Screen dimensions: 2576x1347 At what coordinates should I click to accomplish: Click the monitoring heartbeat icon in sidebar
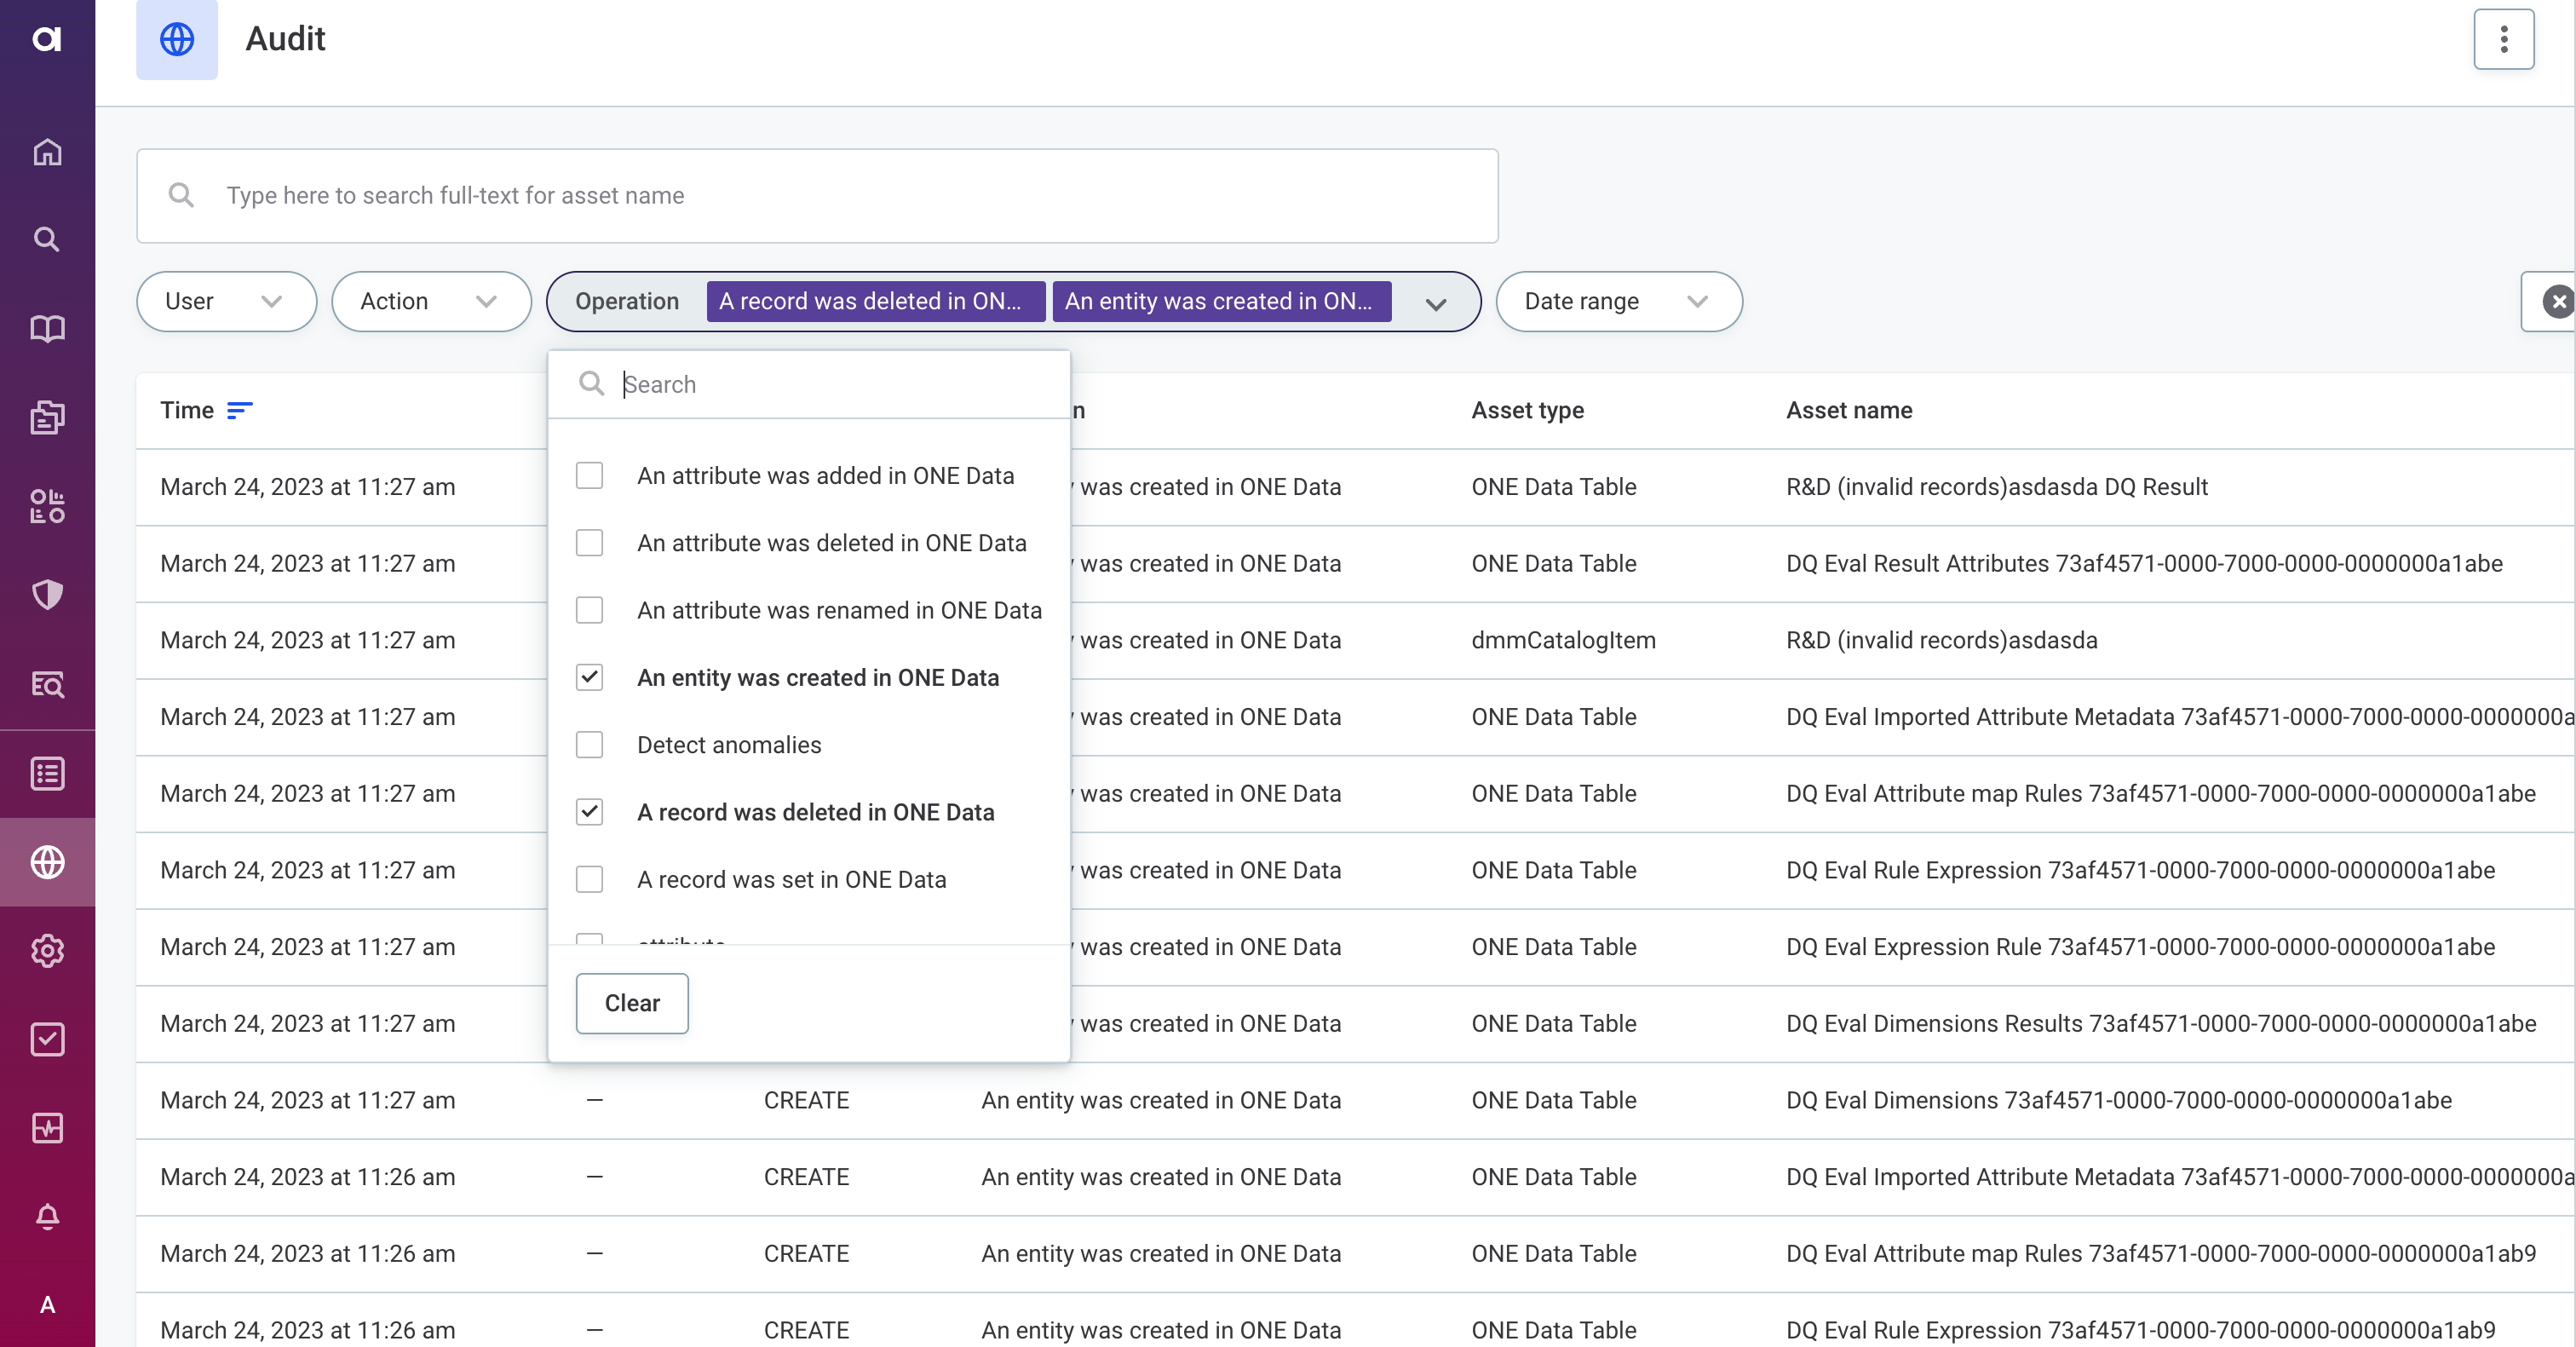(x=47, y=1129)
